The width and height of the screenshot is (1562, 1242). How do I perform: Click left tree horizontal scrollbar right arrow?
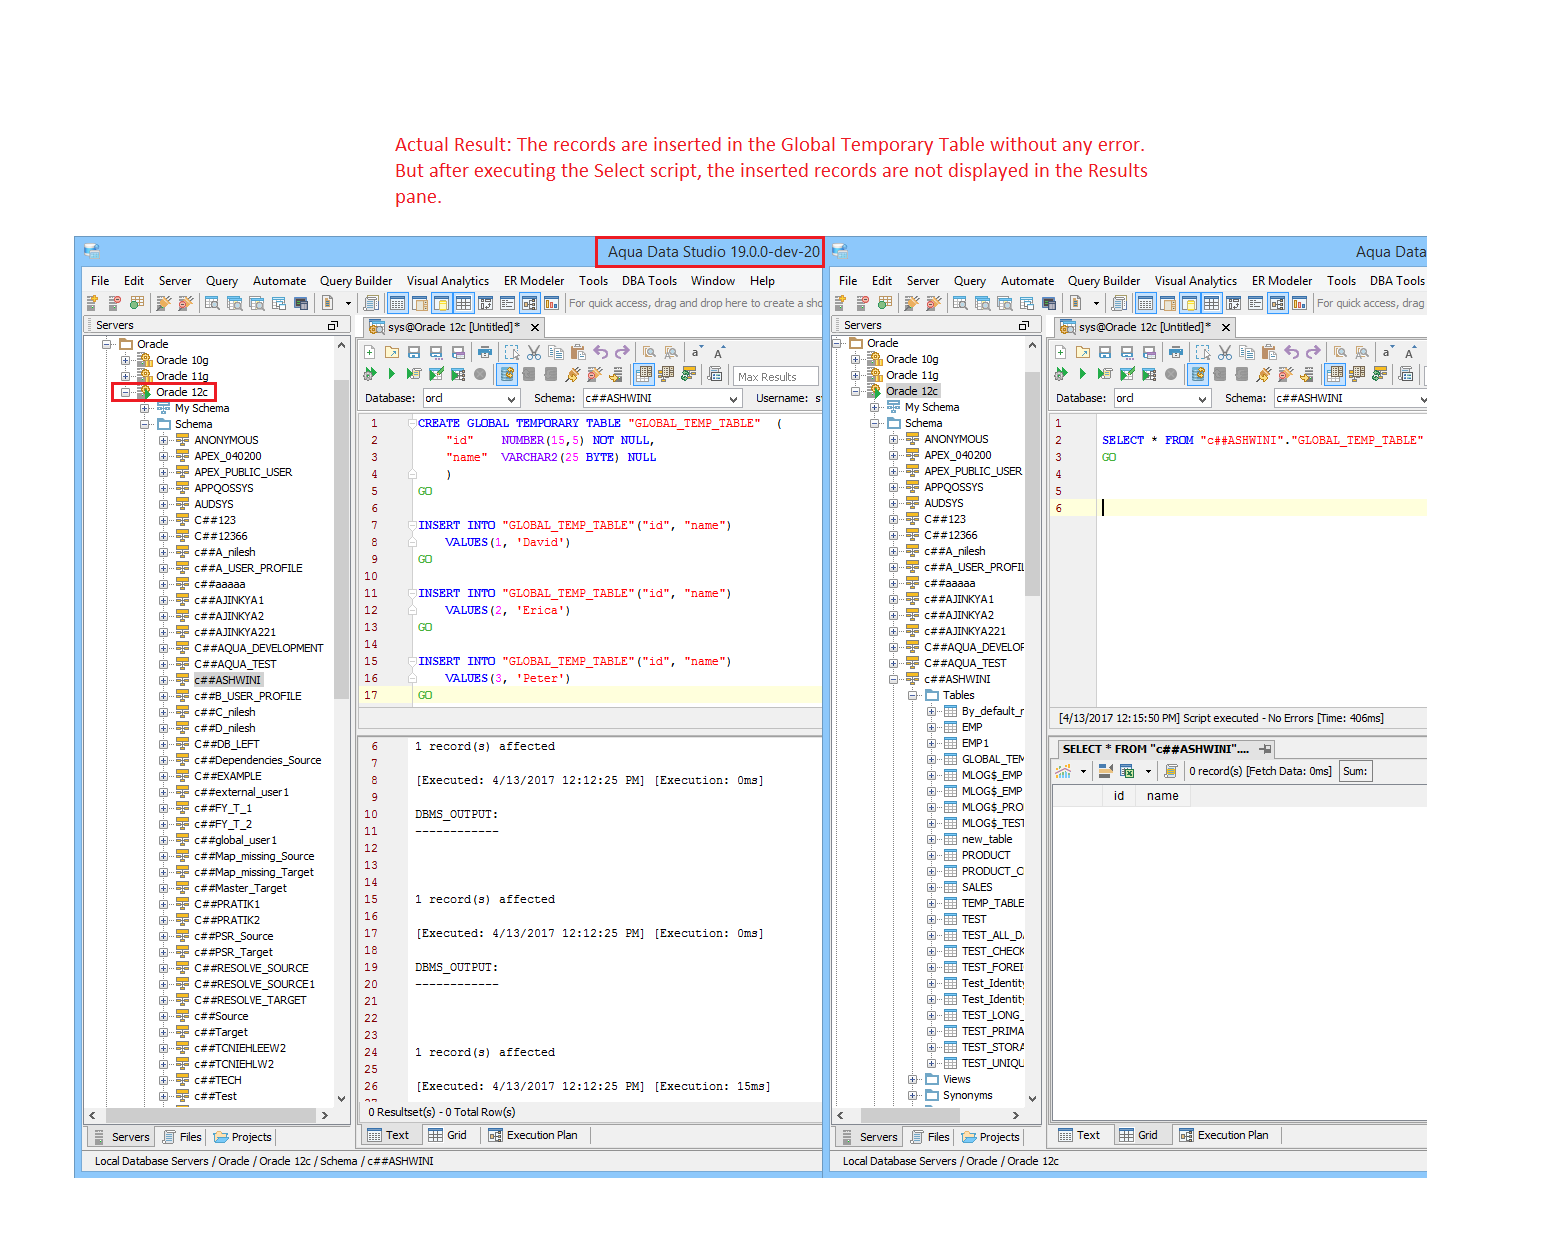tap(324, 1115)
